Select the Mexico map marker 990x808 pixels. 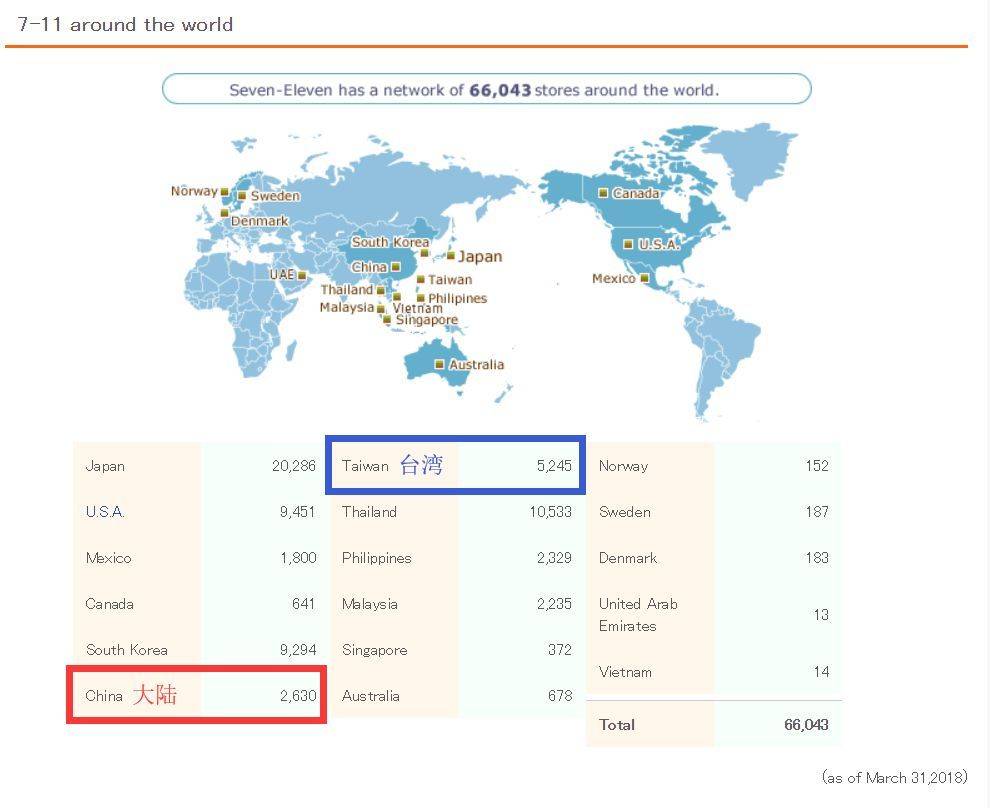click(x=645, y=278)
